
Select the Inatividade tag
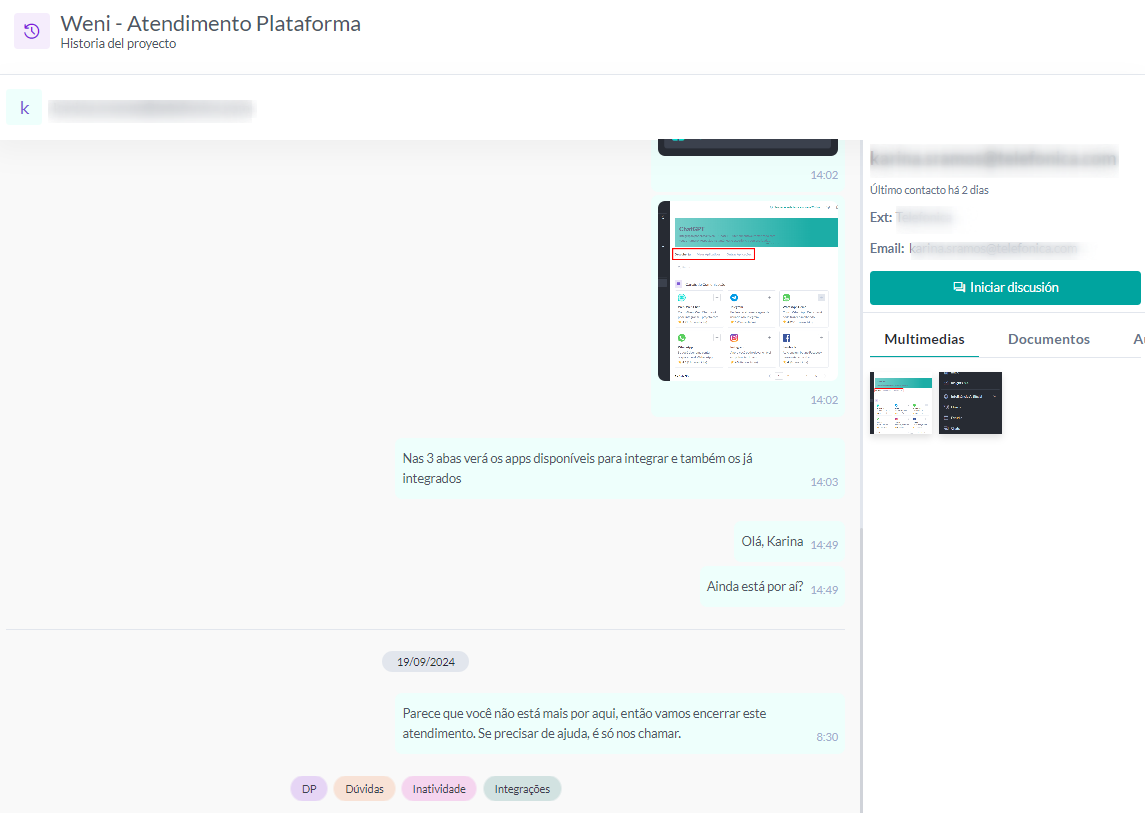tap(439, 789)
